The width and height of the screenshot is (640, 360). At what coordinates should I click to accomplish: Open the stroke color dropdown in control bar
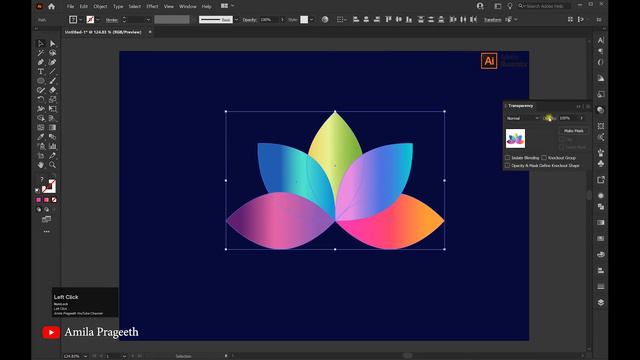98,20
